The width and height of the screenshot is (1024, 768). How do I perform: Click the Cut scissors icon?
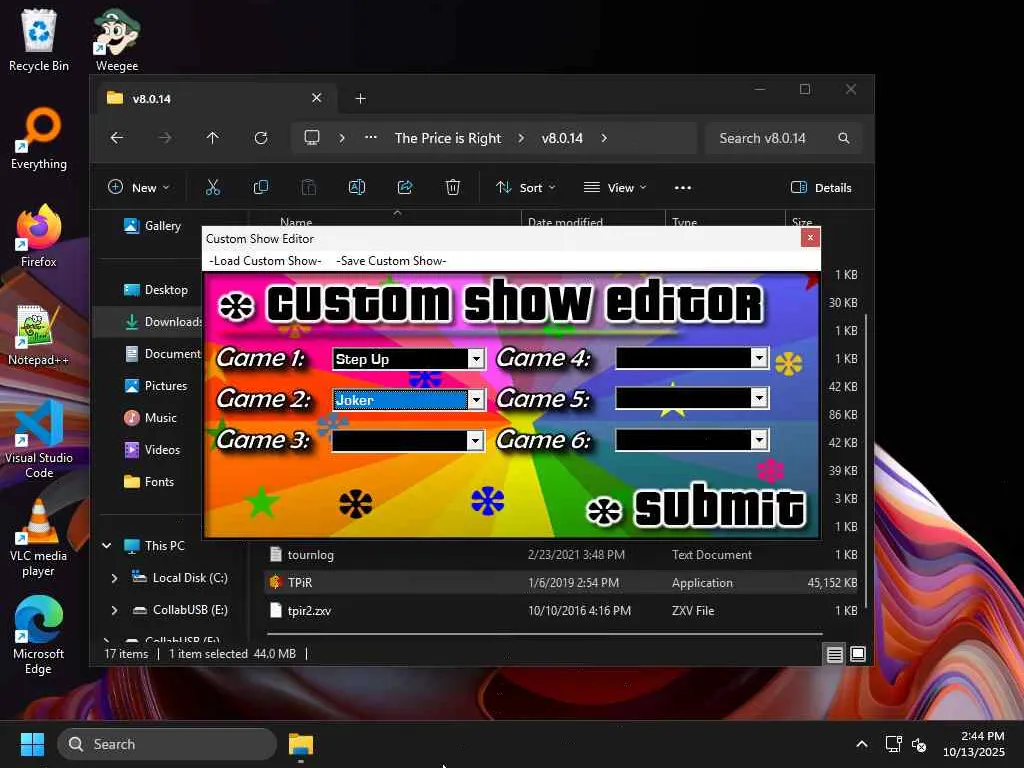[213, 187]
